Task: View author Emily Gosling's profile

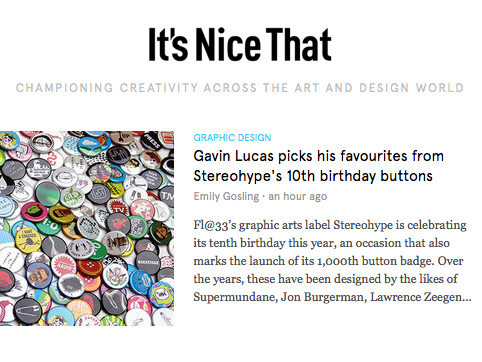Action: tap(226, 196)
